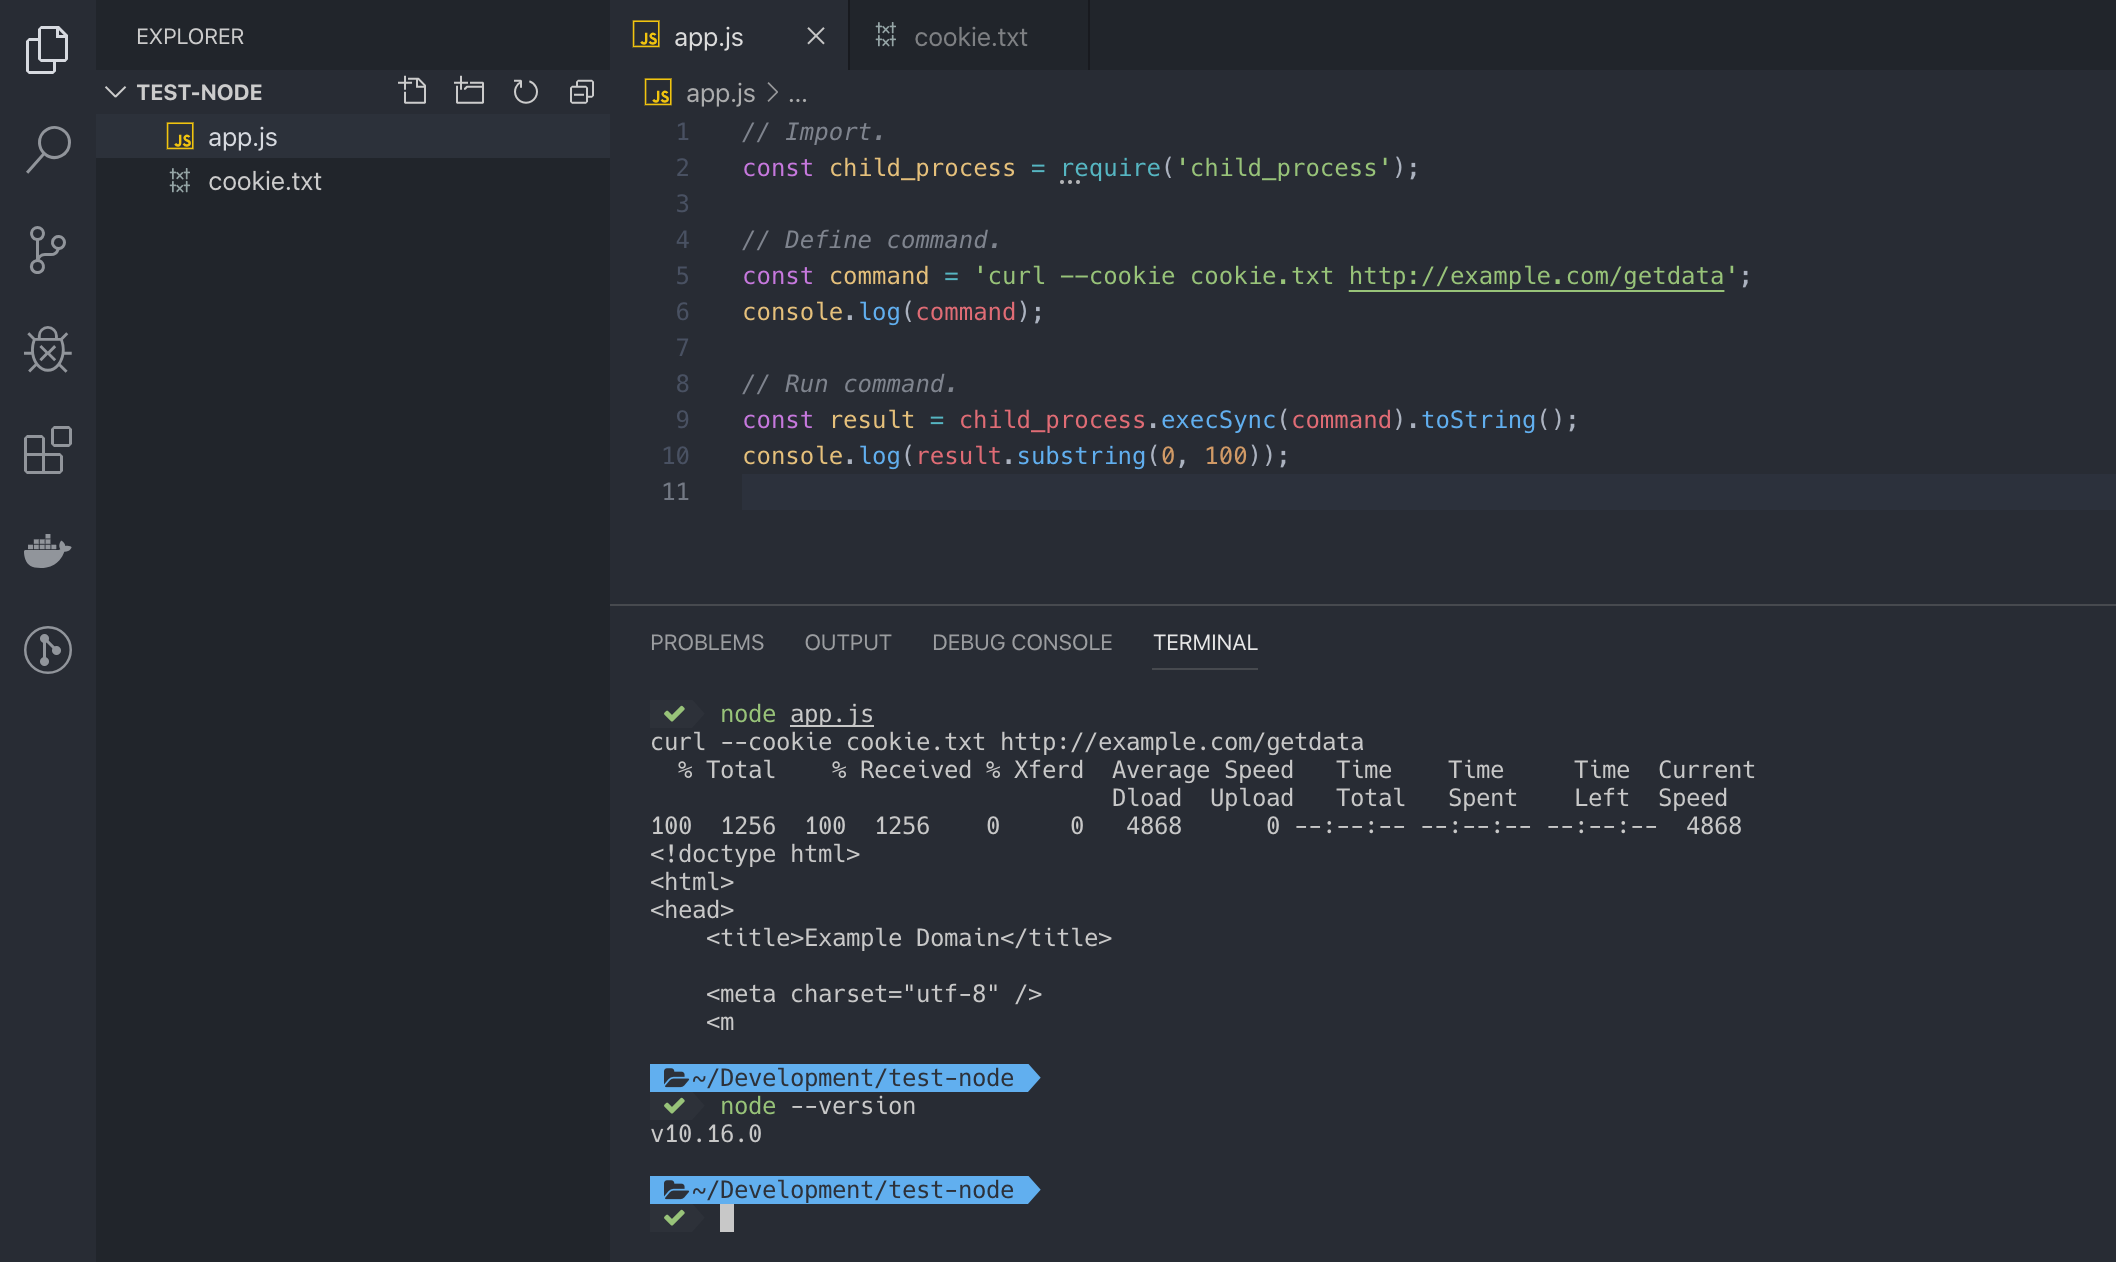
Task: Open the Run and Debug view
Action: [47, 350]
